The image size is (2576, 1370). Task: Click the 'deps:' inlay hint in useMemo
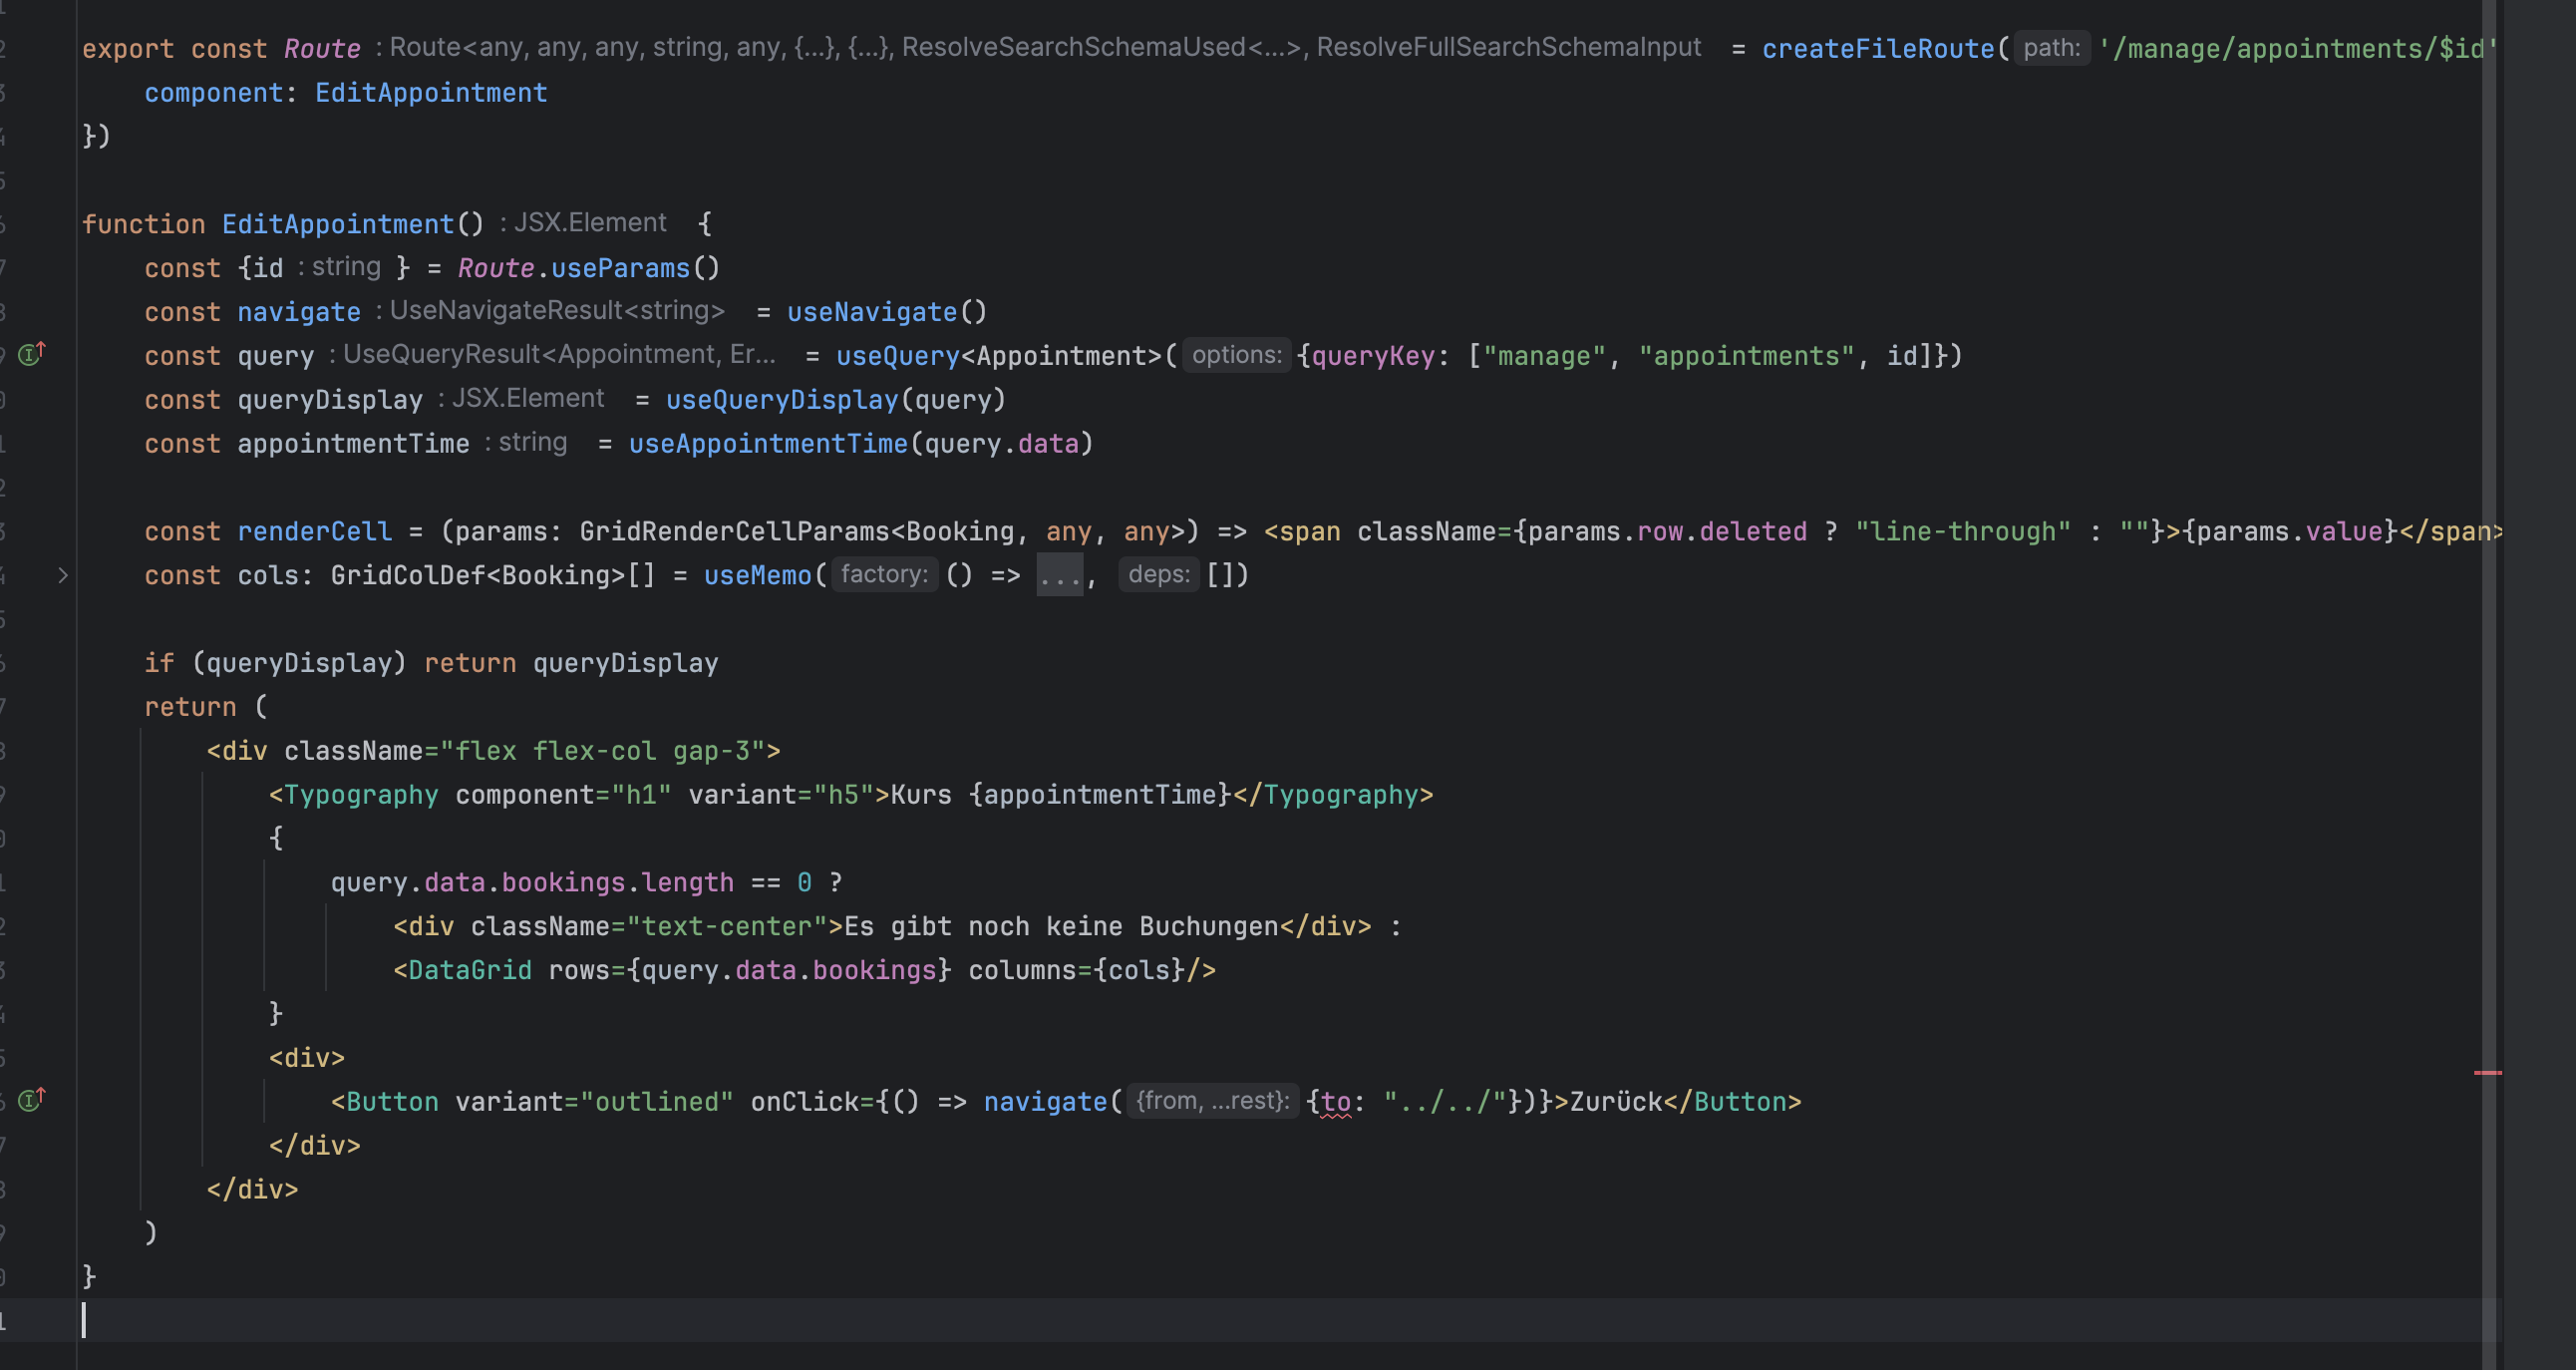pyautogui.click(x=1159, y=575)
